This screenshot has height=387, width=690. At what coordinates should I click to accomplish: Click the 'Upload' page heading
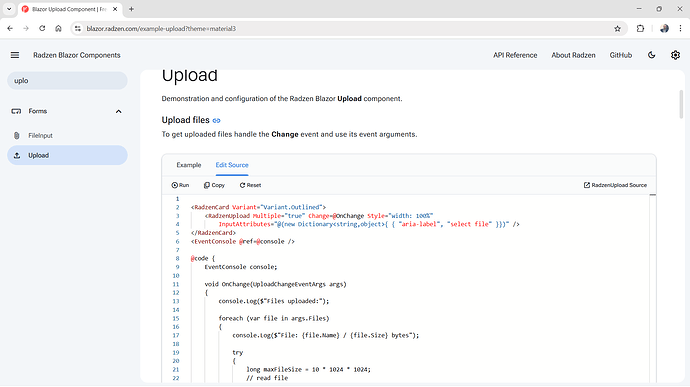pyautogui.click(x=190, y=75)
